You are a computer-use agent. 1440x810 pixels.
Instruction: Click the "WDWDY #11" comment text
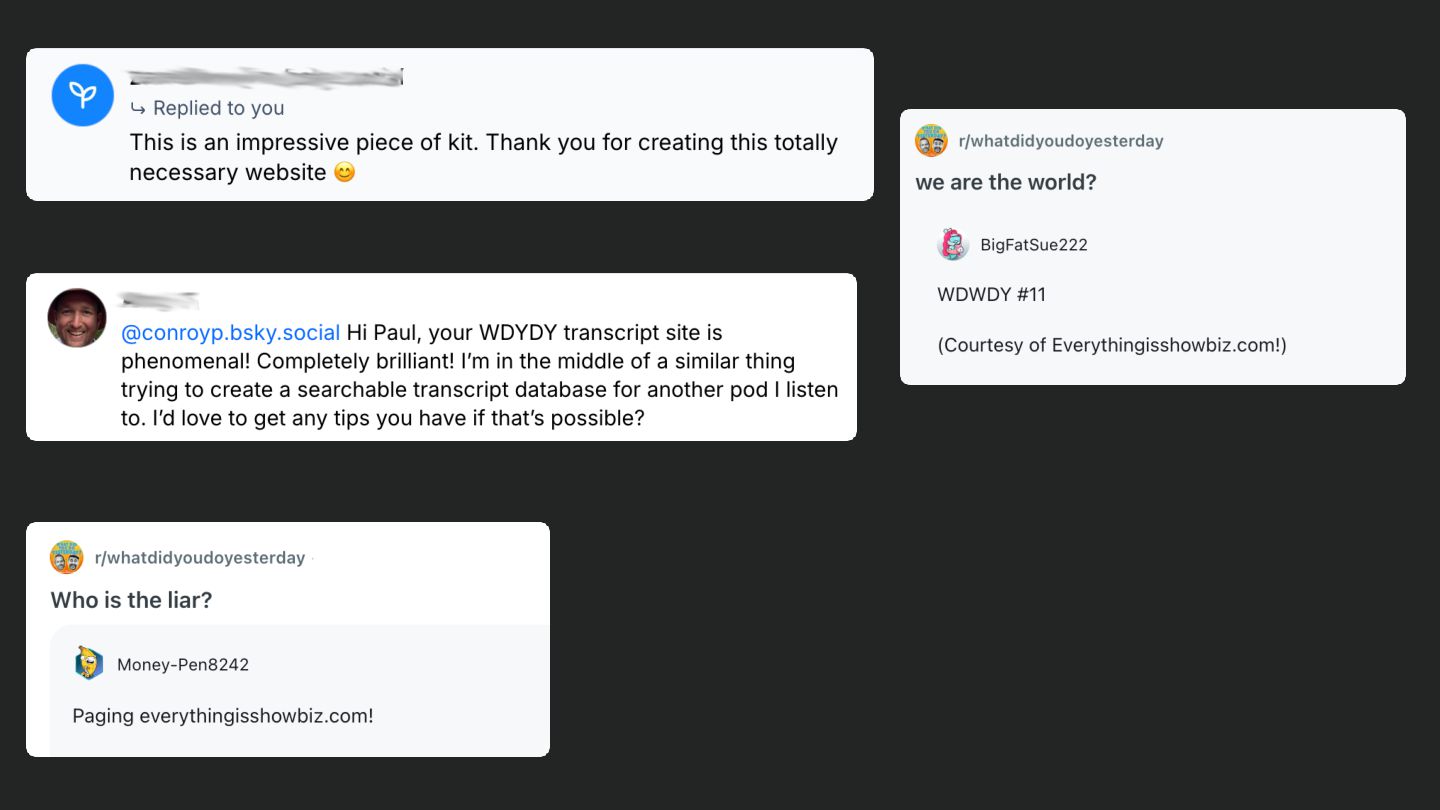pos(991,294)
